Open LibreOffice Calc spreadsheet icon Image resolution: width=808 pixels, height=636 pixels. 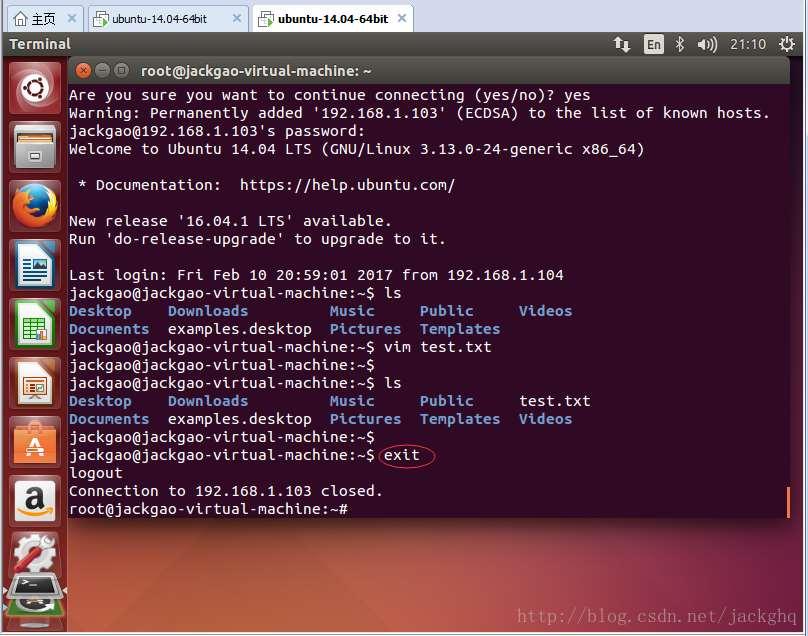click(36, 325)
